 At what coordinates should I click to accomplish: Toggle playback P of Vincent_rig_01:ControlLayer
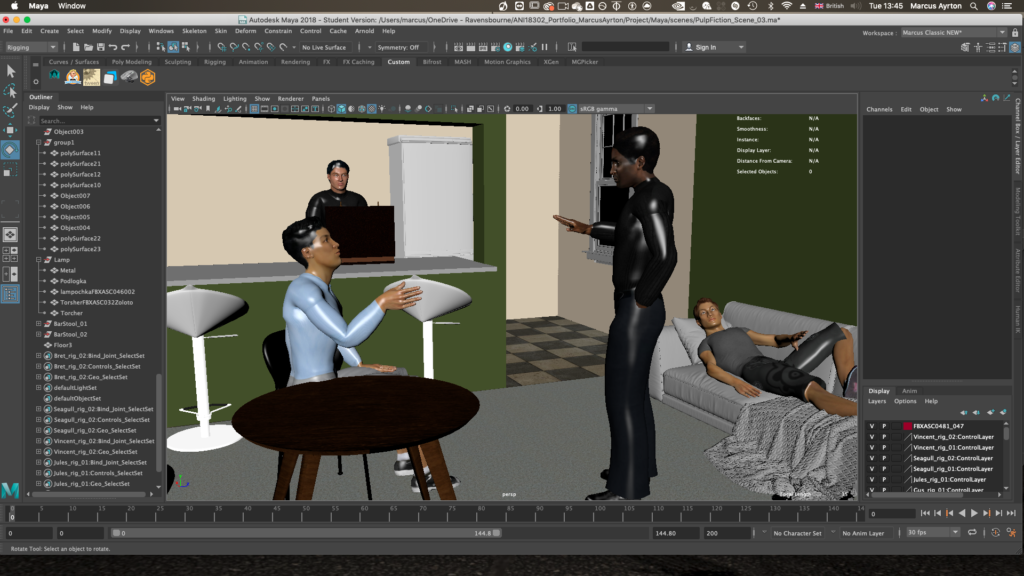(x=884, y=447)
